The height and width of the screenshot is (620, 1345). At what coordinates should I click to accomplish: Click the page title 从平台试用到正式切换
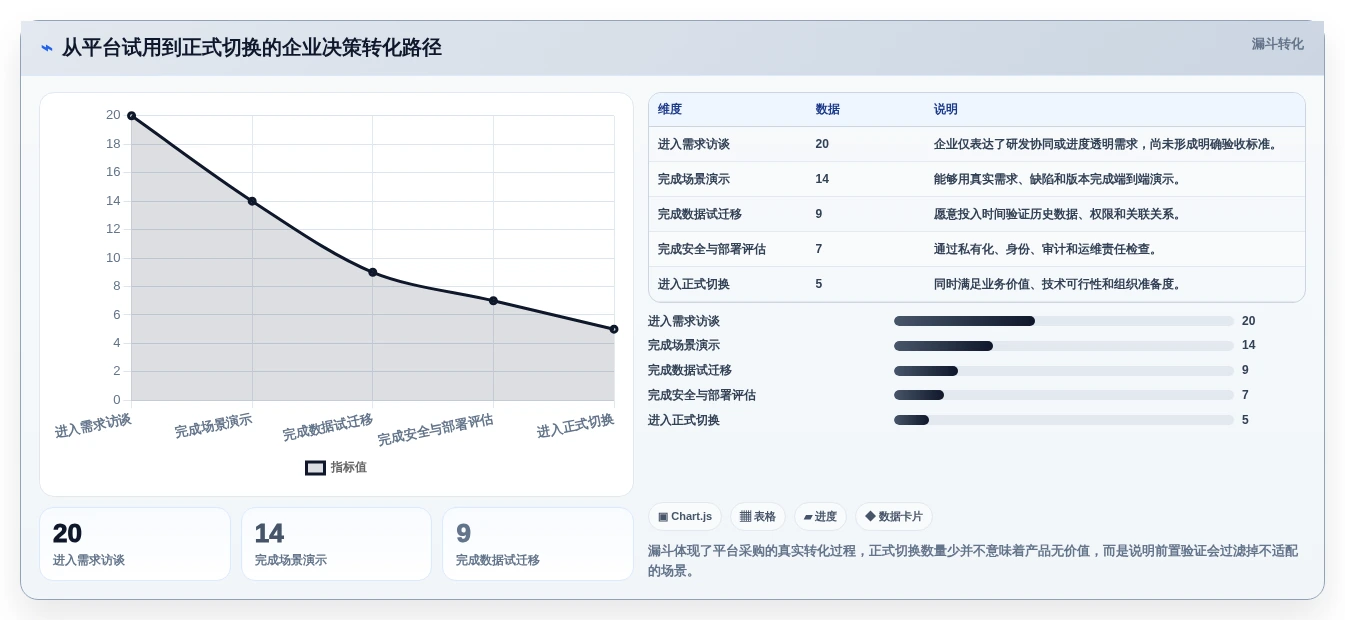[x=251, y=48]
